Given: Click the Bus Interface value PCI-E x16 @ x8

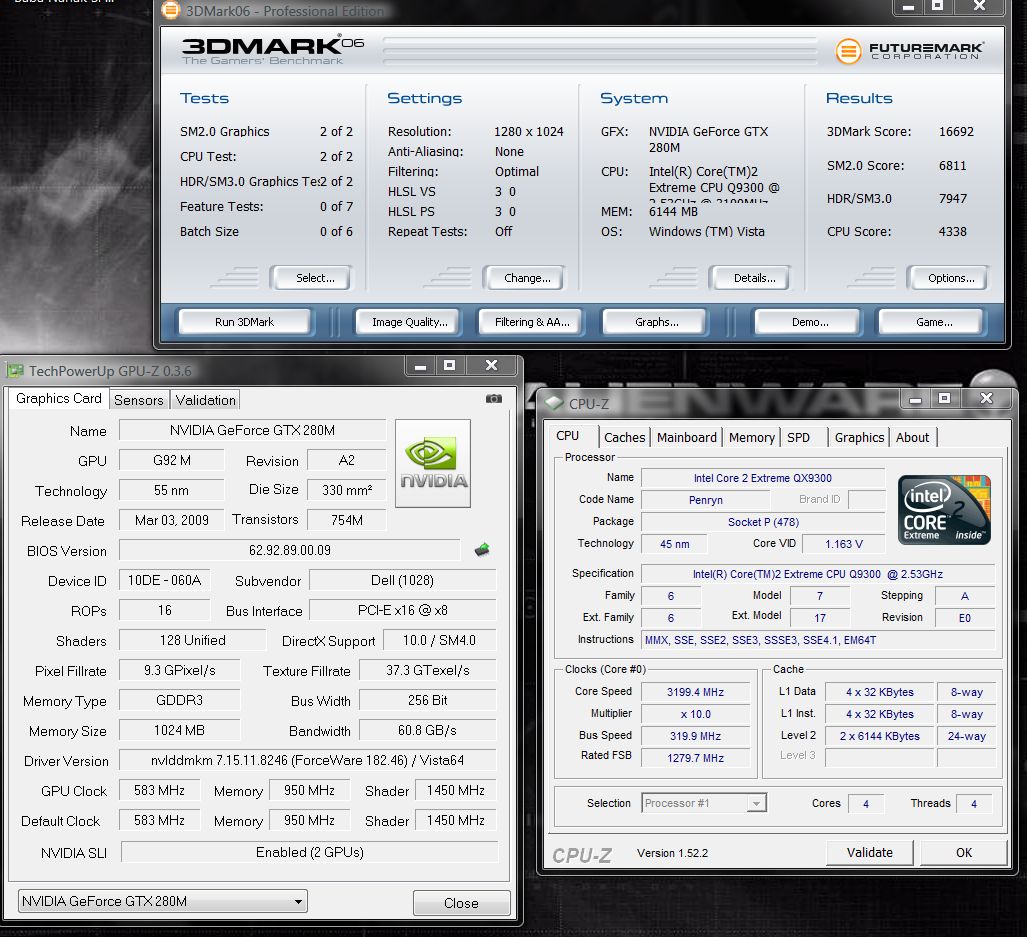Looking at the screenshot, I should [402, 610].
